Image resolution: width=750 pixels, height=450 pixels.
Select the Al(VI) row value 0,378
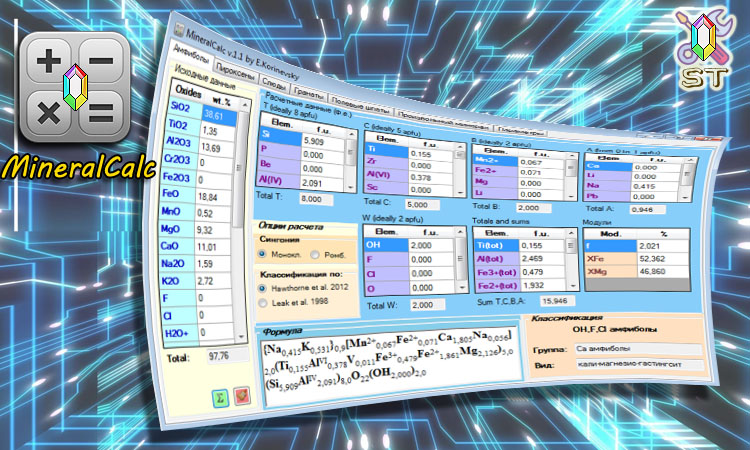coord(431,177)
